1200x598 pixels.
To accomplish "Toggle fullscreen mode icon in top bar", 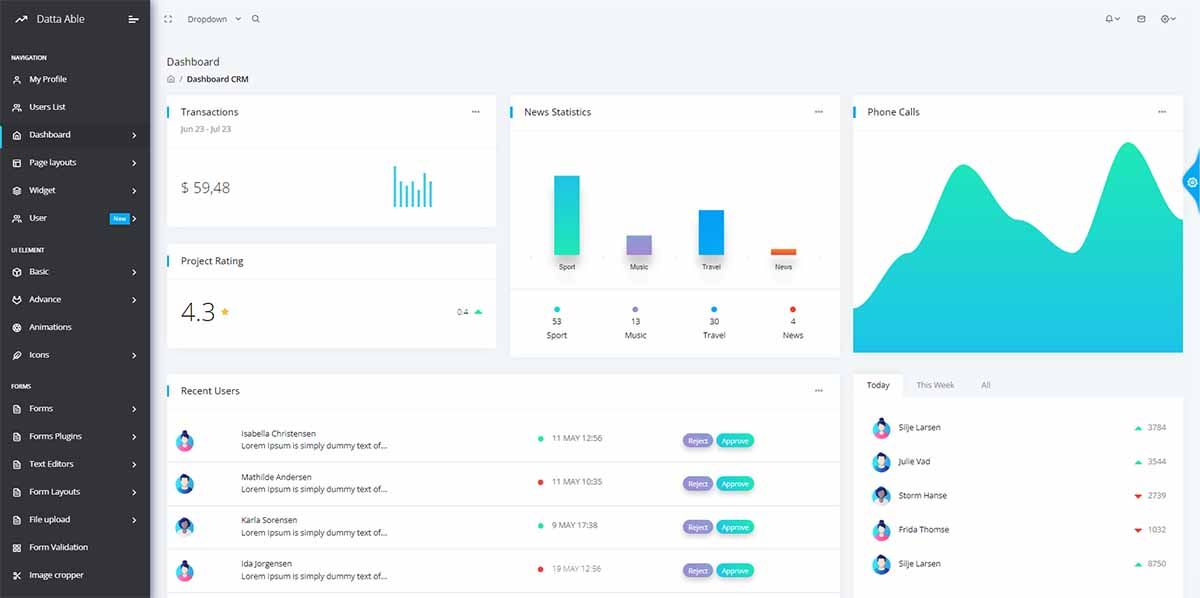I will [168, 19].
